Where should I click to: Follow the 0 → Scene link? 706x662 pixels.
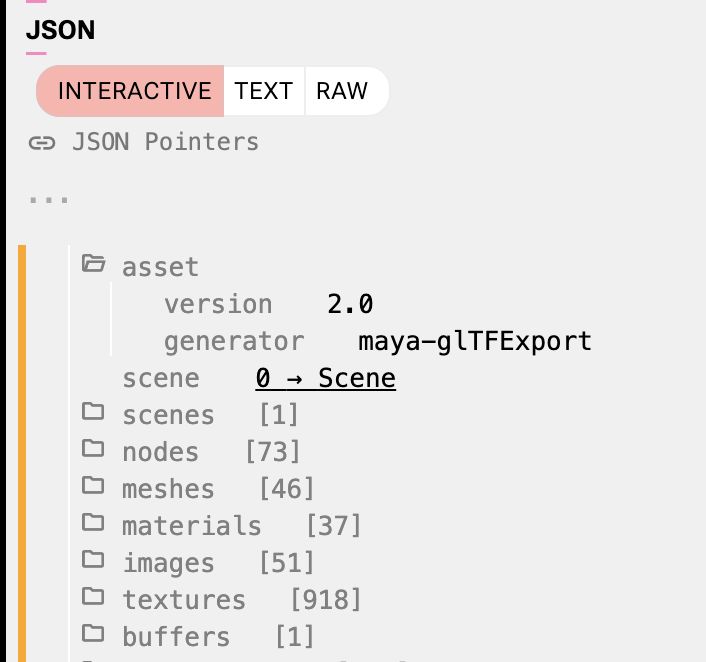(x=326, y=378)
